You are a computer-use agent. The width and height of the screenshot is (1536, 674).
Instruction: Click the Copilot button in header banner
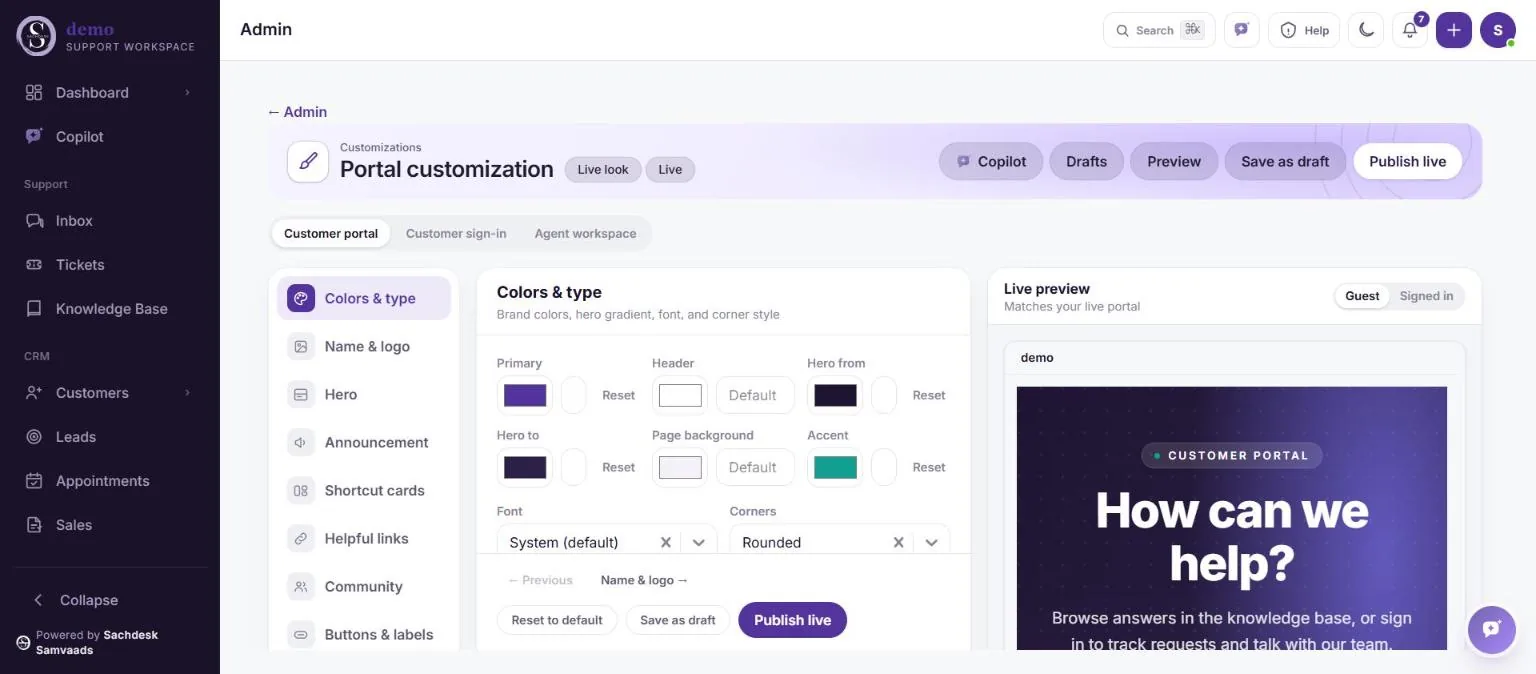click(x=991, y=161)
